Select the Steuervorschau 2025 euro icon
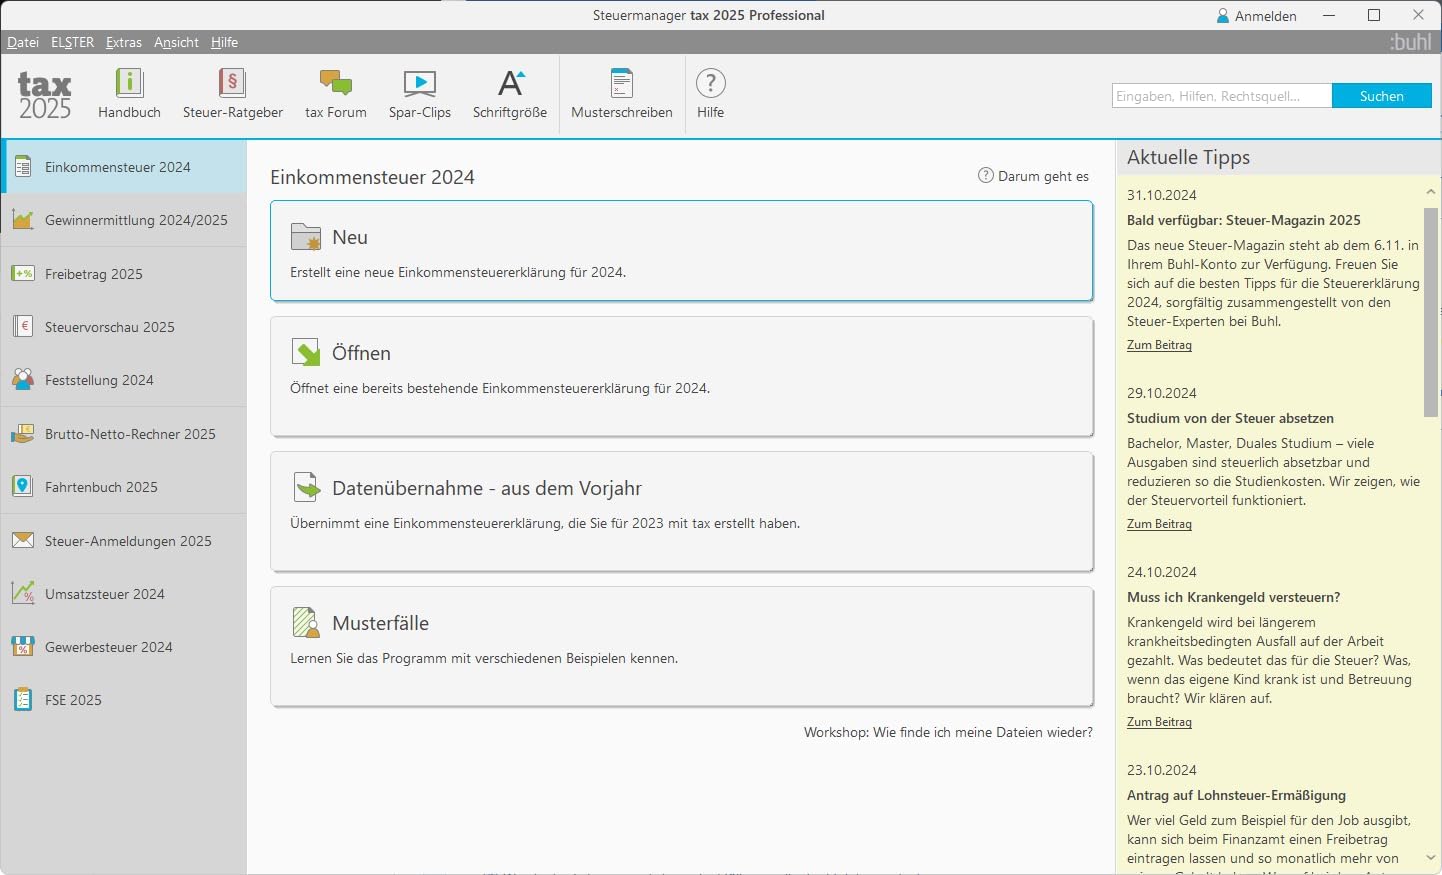Image resolution: width=1442 pixels, height=875 pixels. (x=22, y=327)
